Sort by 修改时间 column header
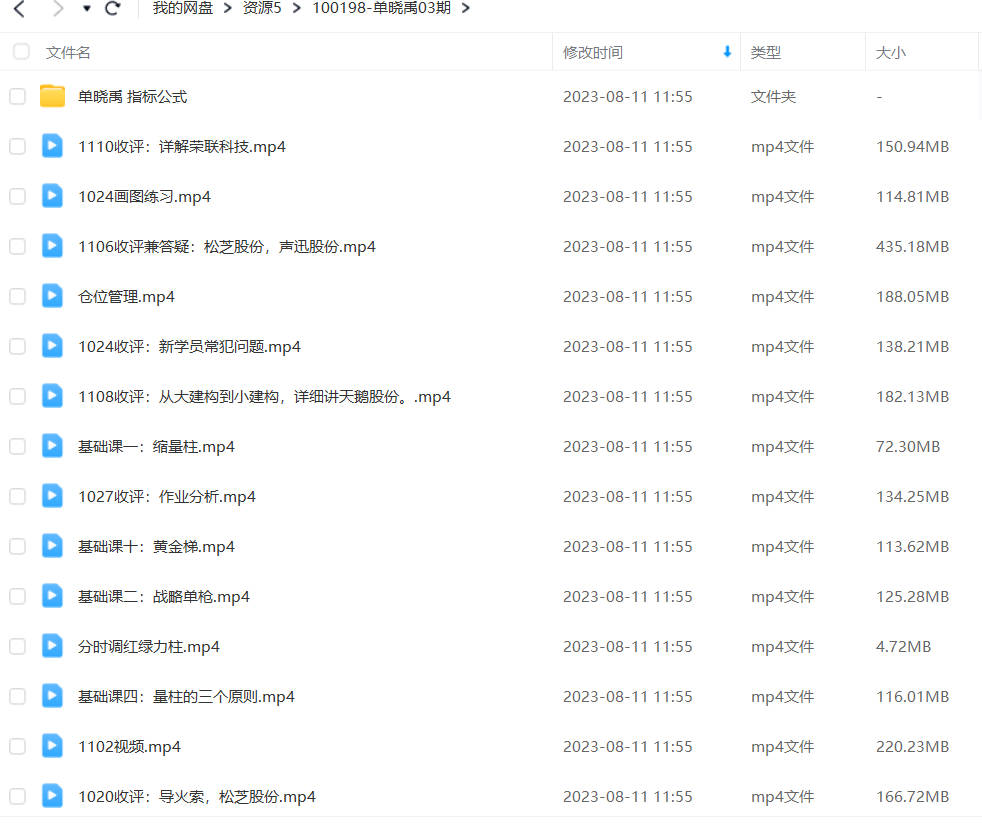The height and width of the screenshot is (827, 982). coord(592,53)
